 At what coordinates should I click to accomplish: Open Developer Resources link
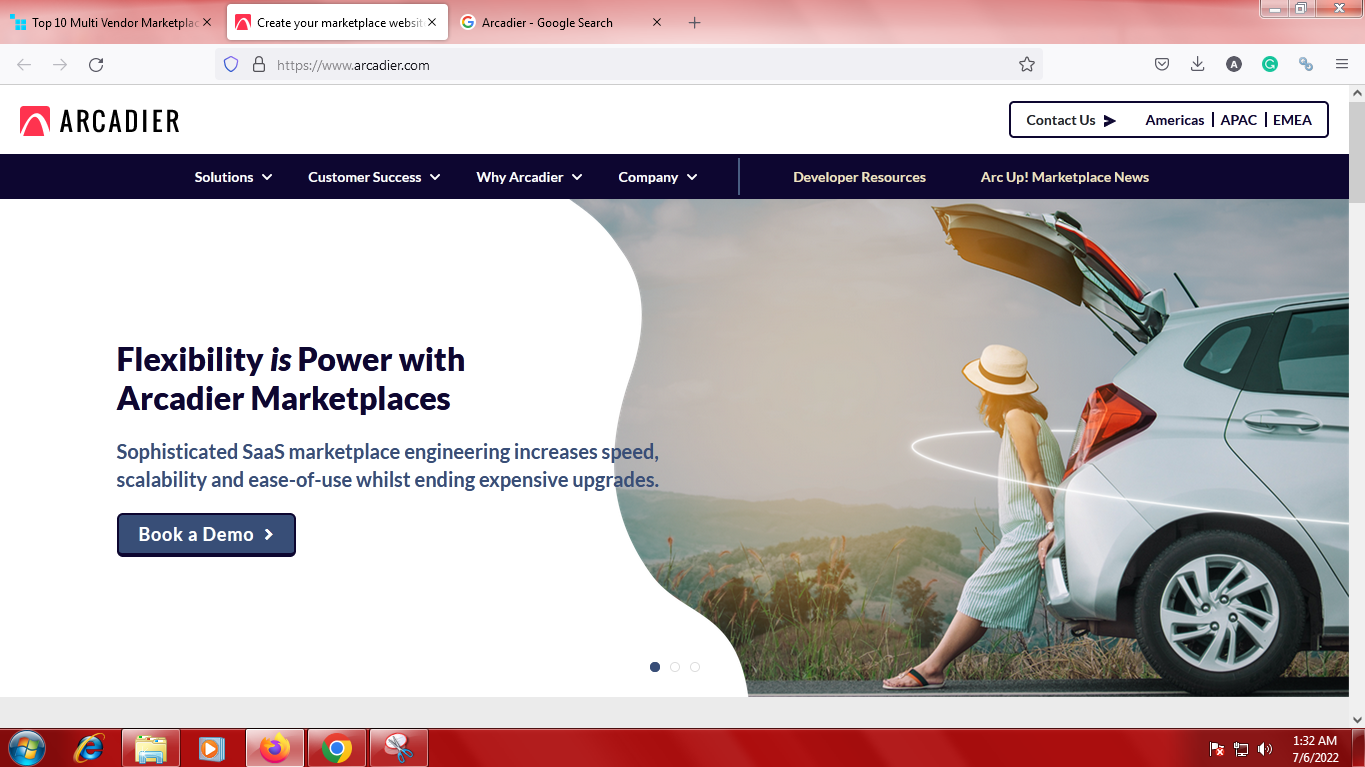tap(859, 177)
